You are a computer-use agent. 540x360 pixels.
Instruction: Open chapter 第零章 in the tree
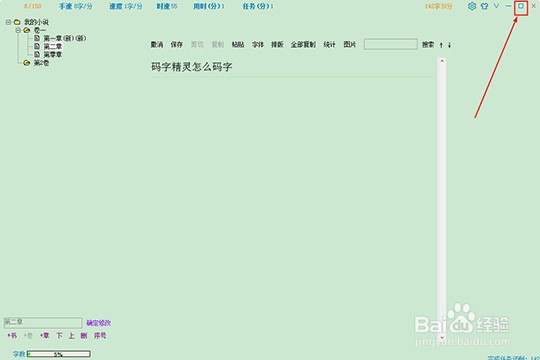pyautogui.click(x=53, y=54)
